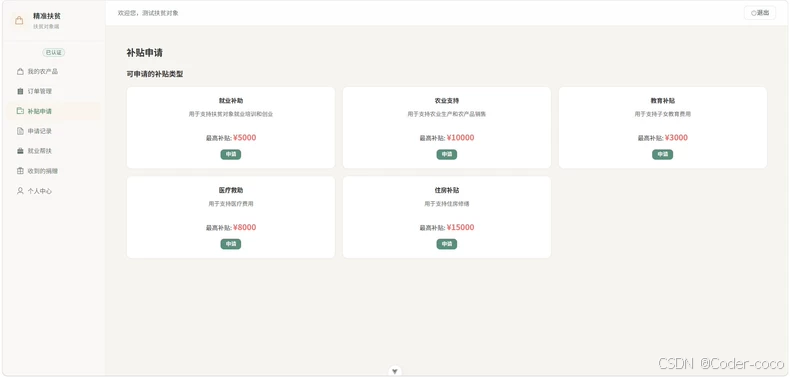Click 申请 under 教育补贴

click(x=663, y=154)
